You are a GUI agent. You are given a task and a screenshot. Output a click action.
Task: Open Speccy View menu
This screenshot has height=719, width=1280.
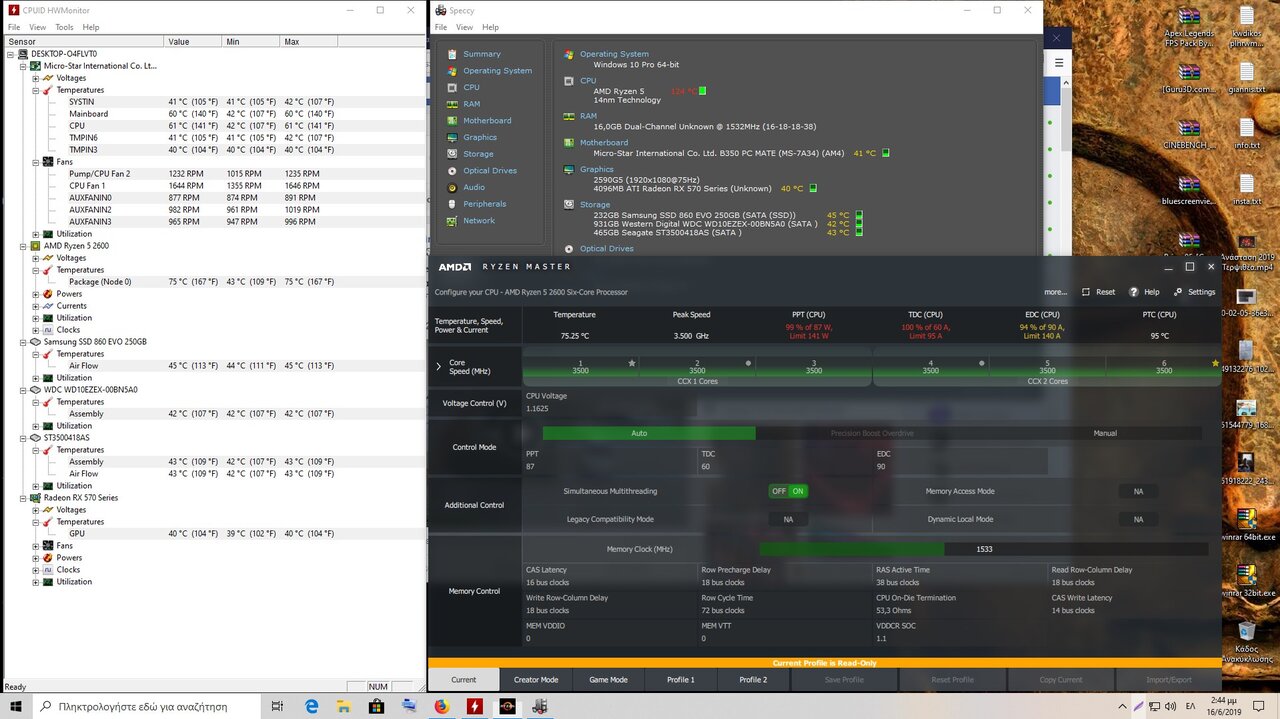tap(464, 27)
